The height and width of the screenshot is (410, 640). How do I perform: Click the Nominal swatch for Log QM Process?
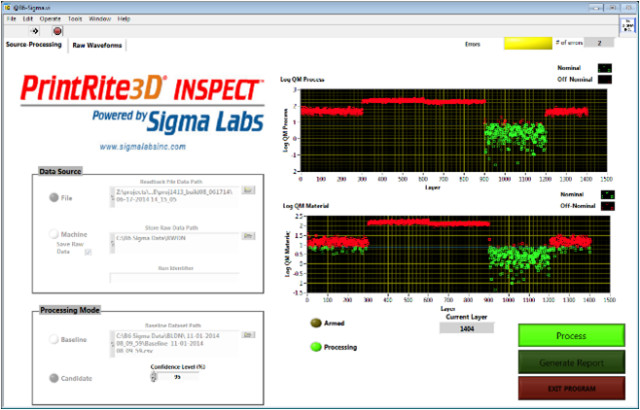click(605, 68)
